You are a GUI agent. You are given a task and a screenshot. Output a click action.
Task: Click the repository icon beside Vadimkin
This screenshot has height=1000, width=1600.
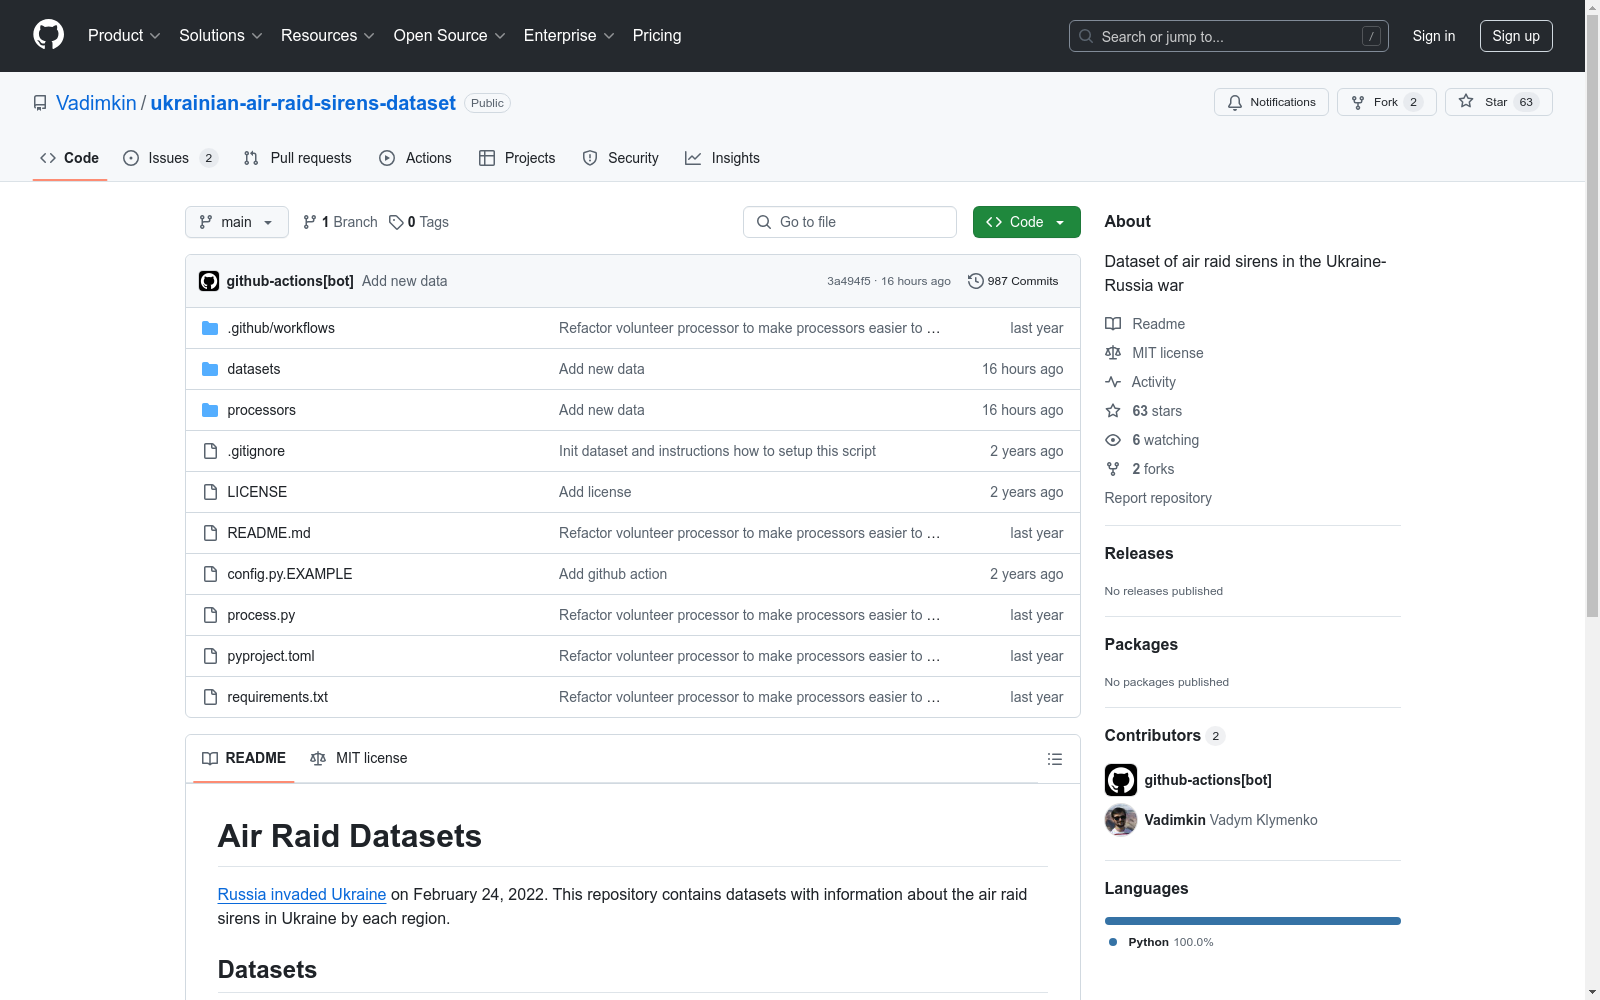click(x=40, y=103)
